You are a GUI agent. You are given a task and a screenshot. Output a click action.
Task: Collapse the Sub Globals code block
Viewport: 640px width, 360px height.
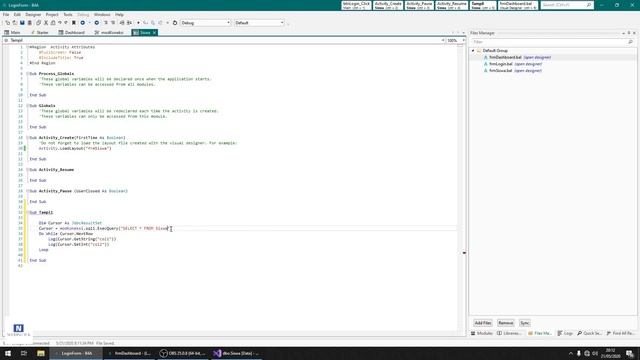tap(27, 106)
